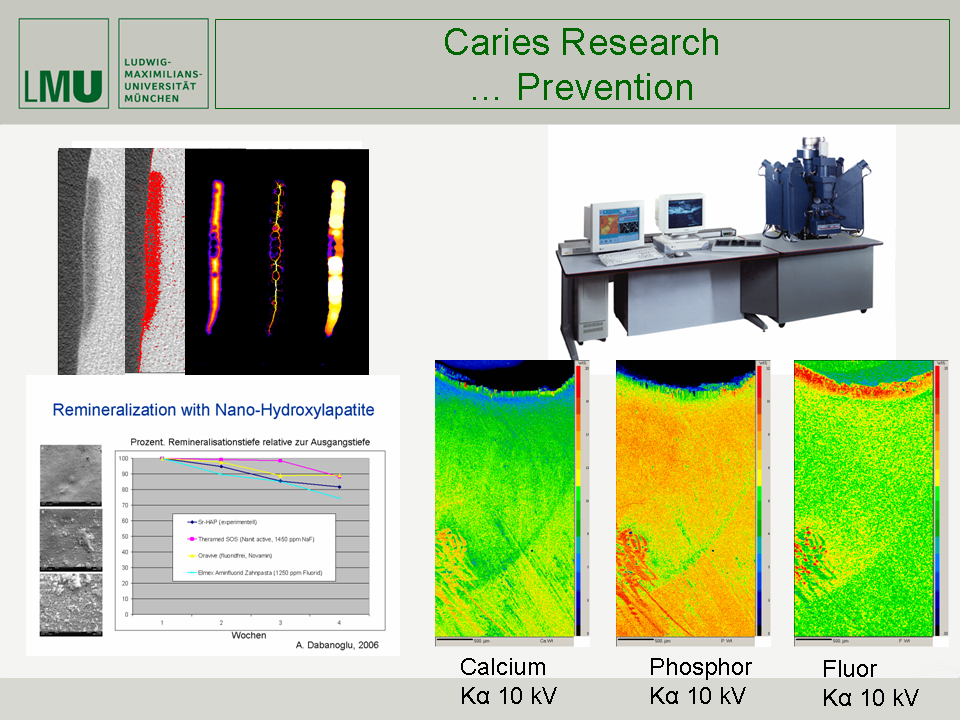The width and height of the screenshot is (960, 720).
Task: Click the Ludwig-Maximilians-Universität München text
Action: click(161, 77)
